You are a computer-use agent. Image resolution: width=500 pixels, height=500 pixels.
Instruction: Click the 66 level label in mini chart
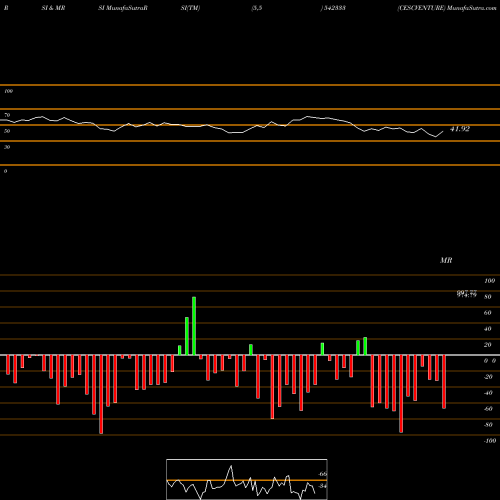coord(322,474)
